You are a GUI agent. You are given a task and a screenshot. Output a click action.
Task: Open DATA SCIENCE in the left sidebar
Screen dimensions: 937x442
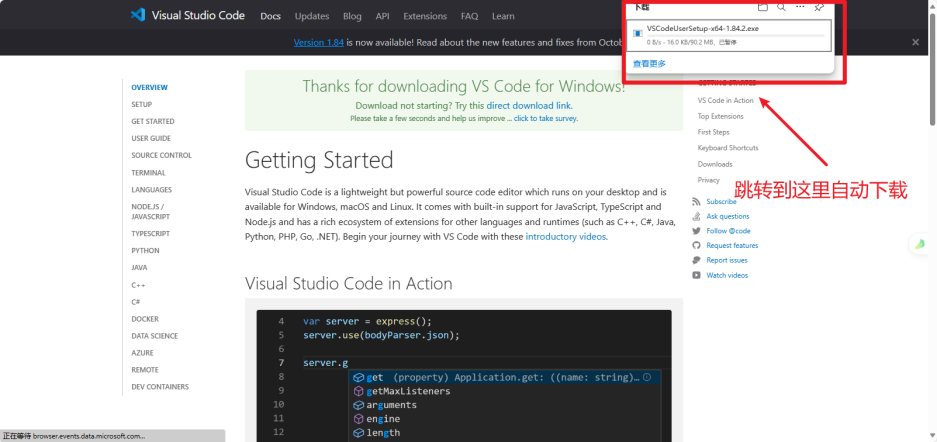coord(155,336)
